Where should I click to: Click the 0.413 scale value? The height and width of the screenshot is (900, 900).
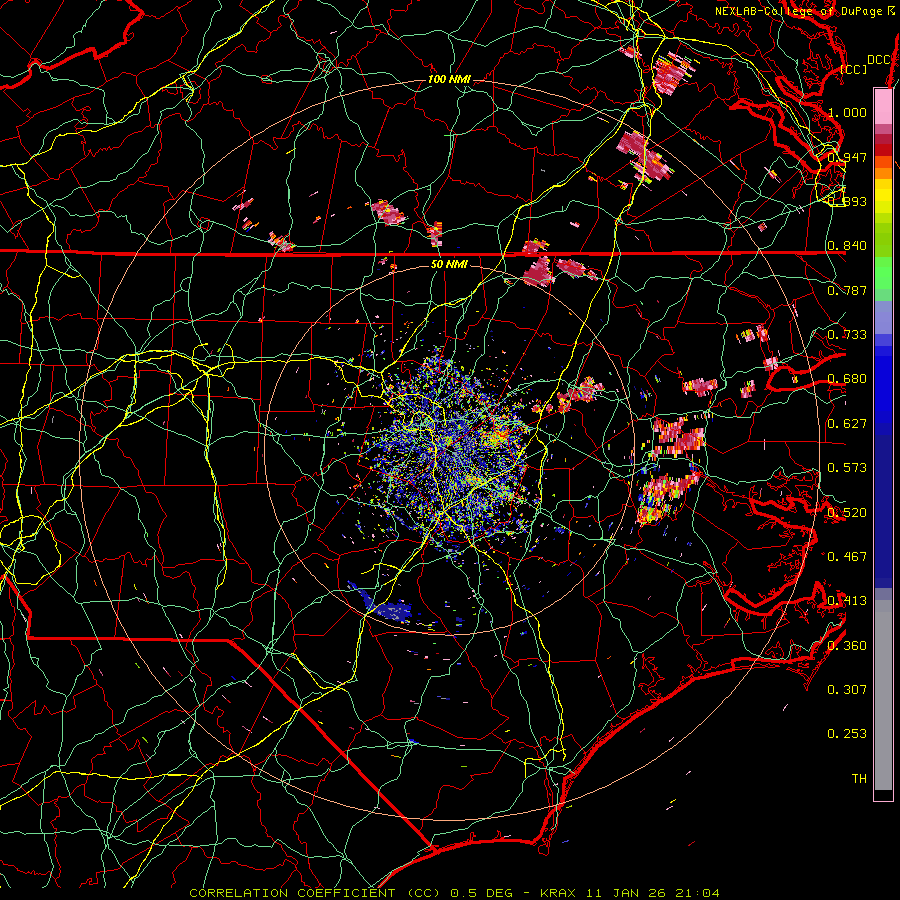click(847, 601)
